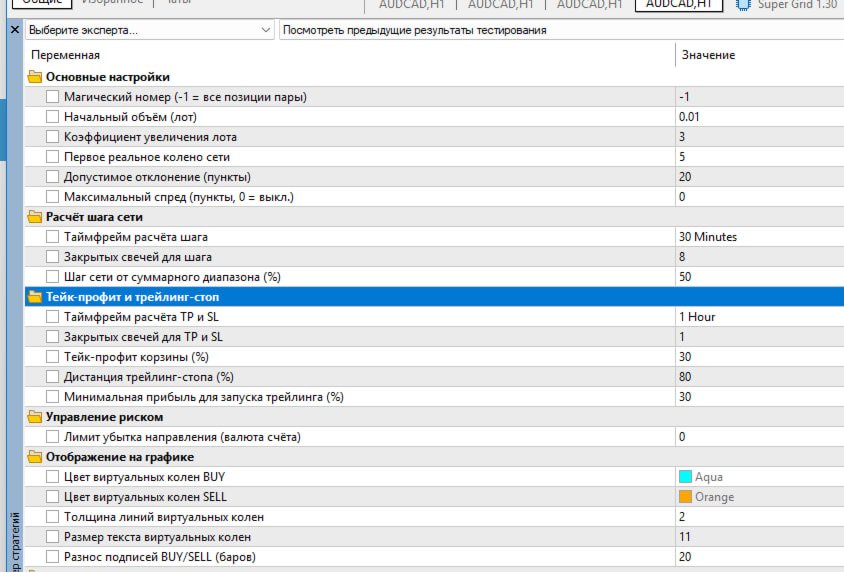Edit initial lot value '0.01'
The image size is (844, 572).
tap(759, 117)
